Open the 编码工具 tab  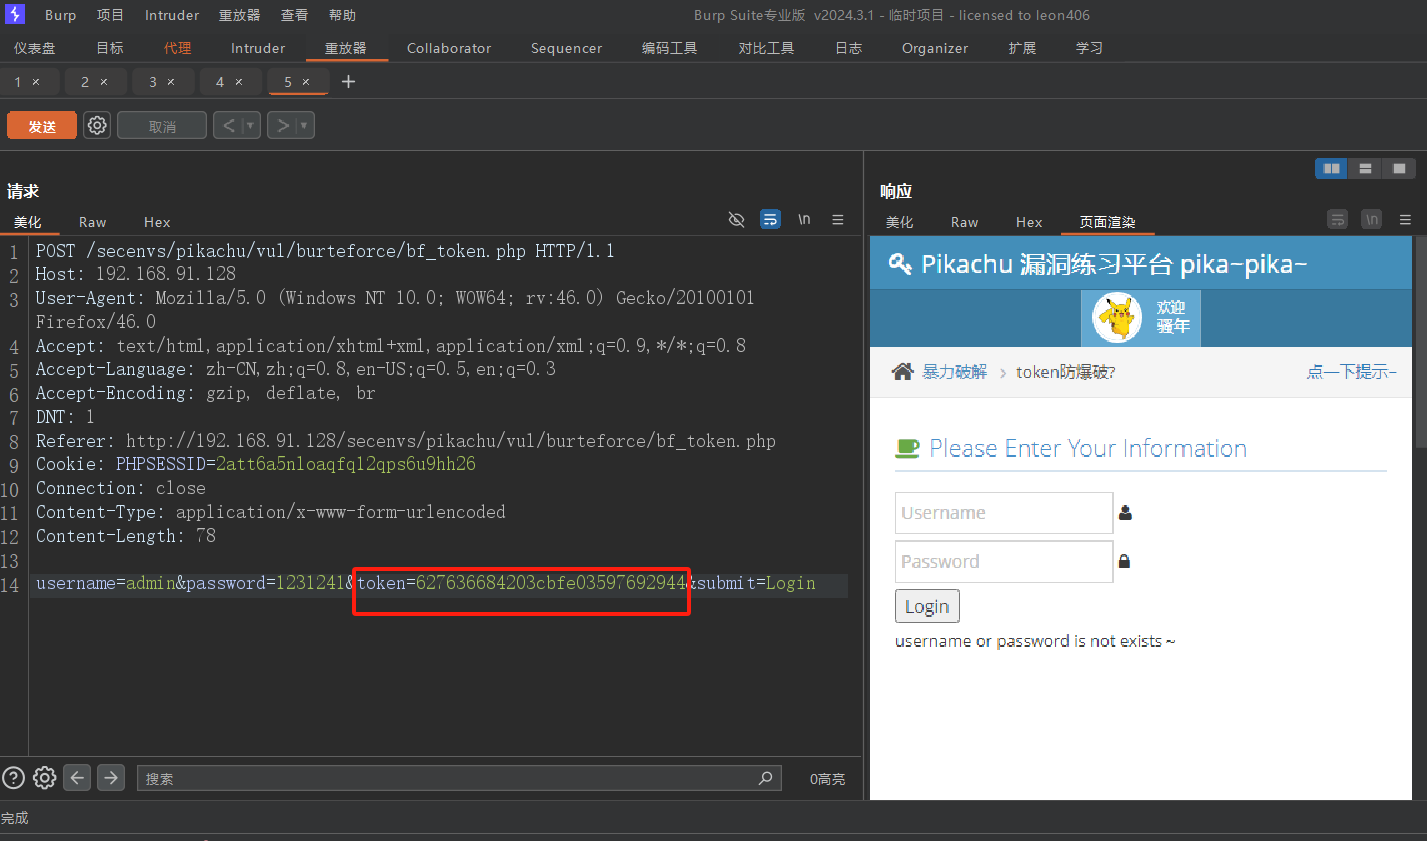pyautogui.click(x=670, y=48)
